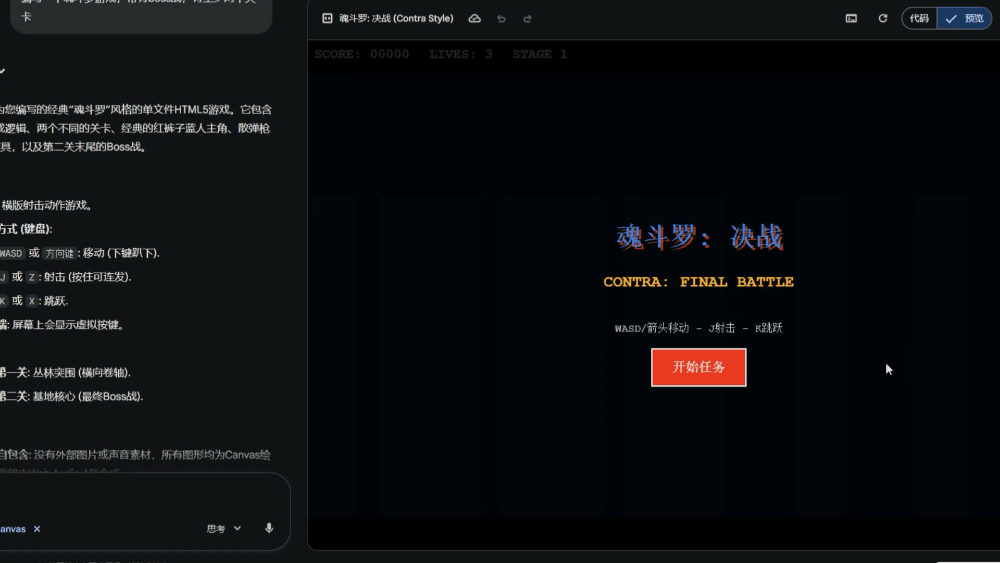This screenshot has height=563, width=1000.
Task: Reload the preview with refresh icon
Action: [883, 18]
